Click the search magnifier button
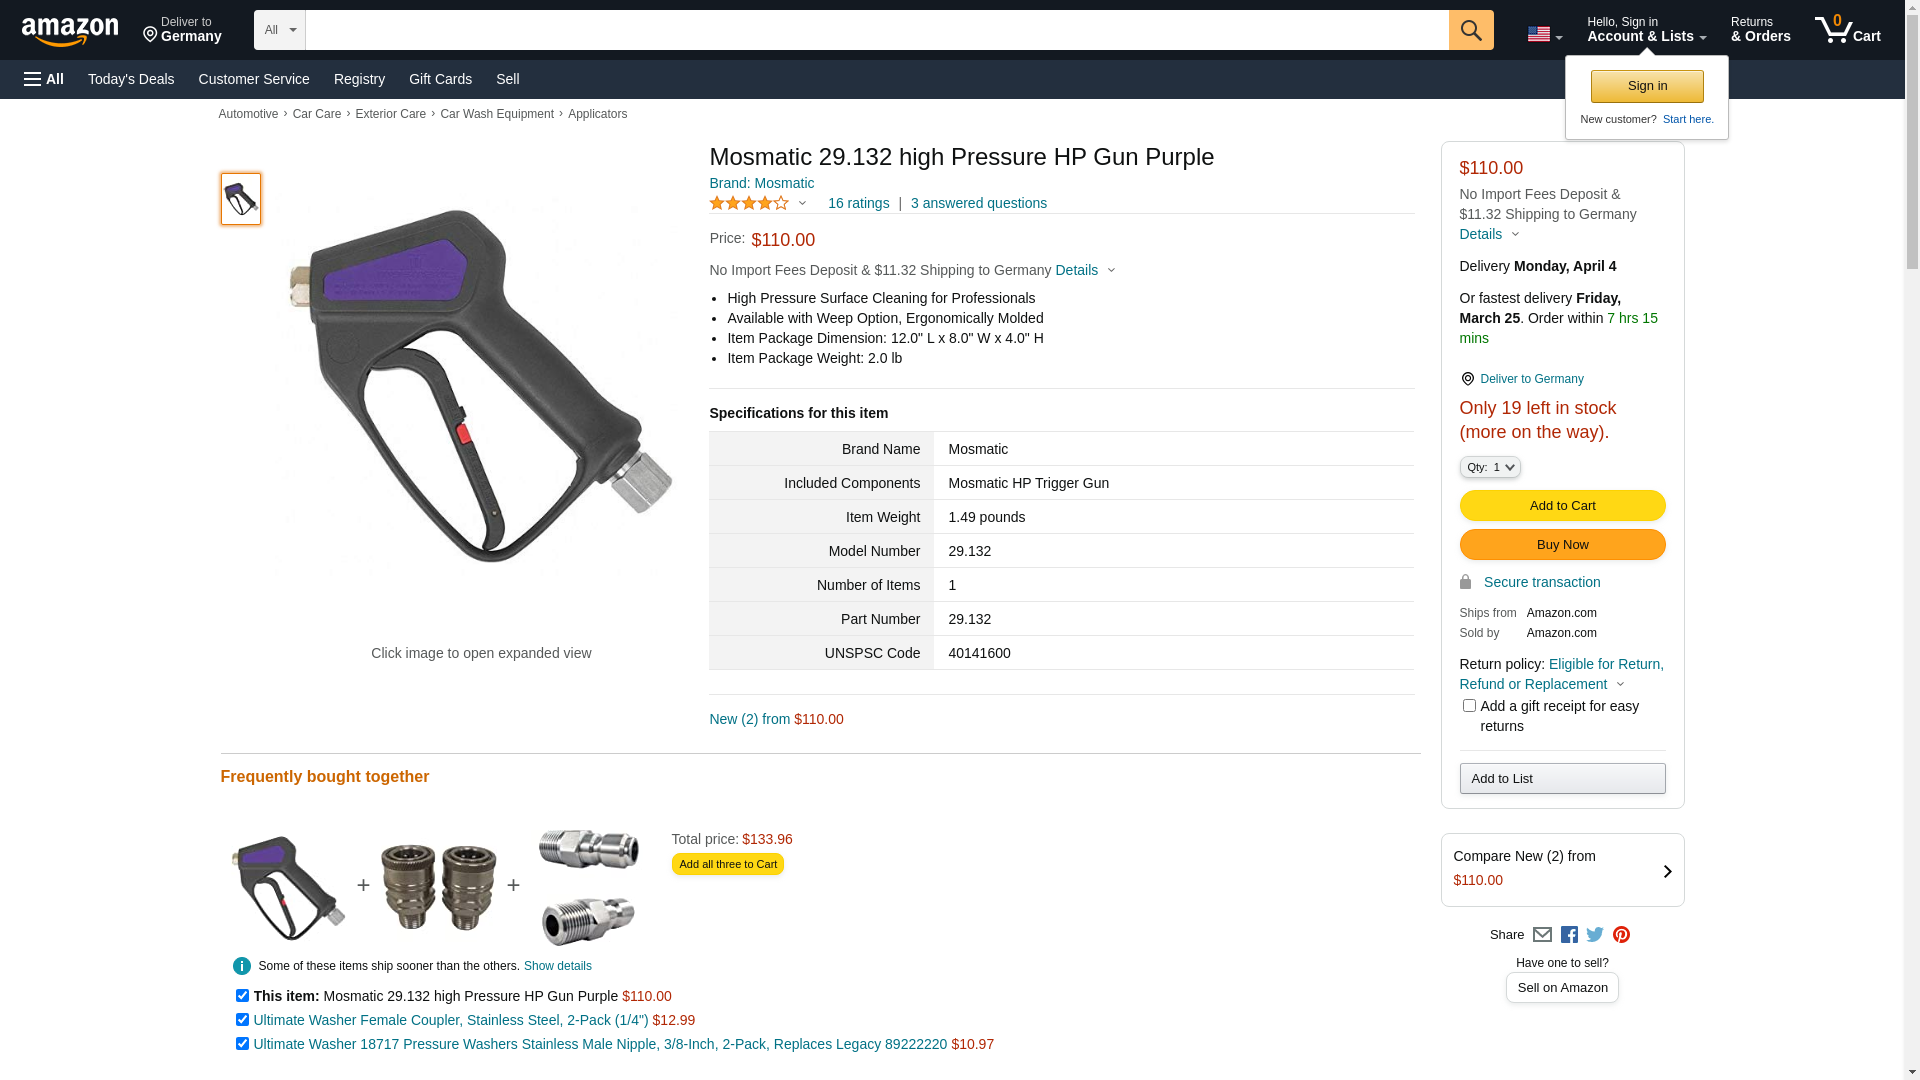Viewport: 1920px width, 1080px height. 1470,30
